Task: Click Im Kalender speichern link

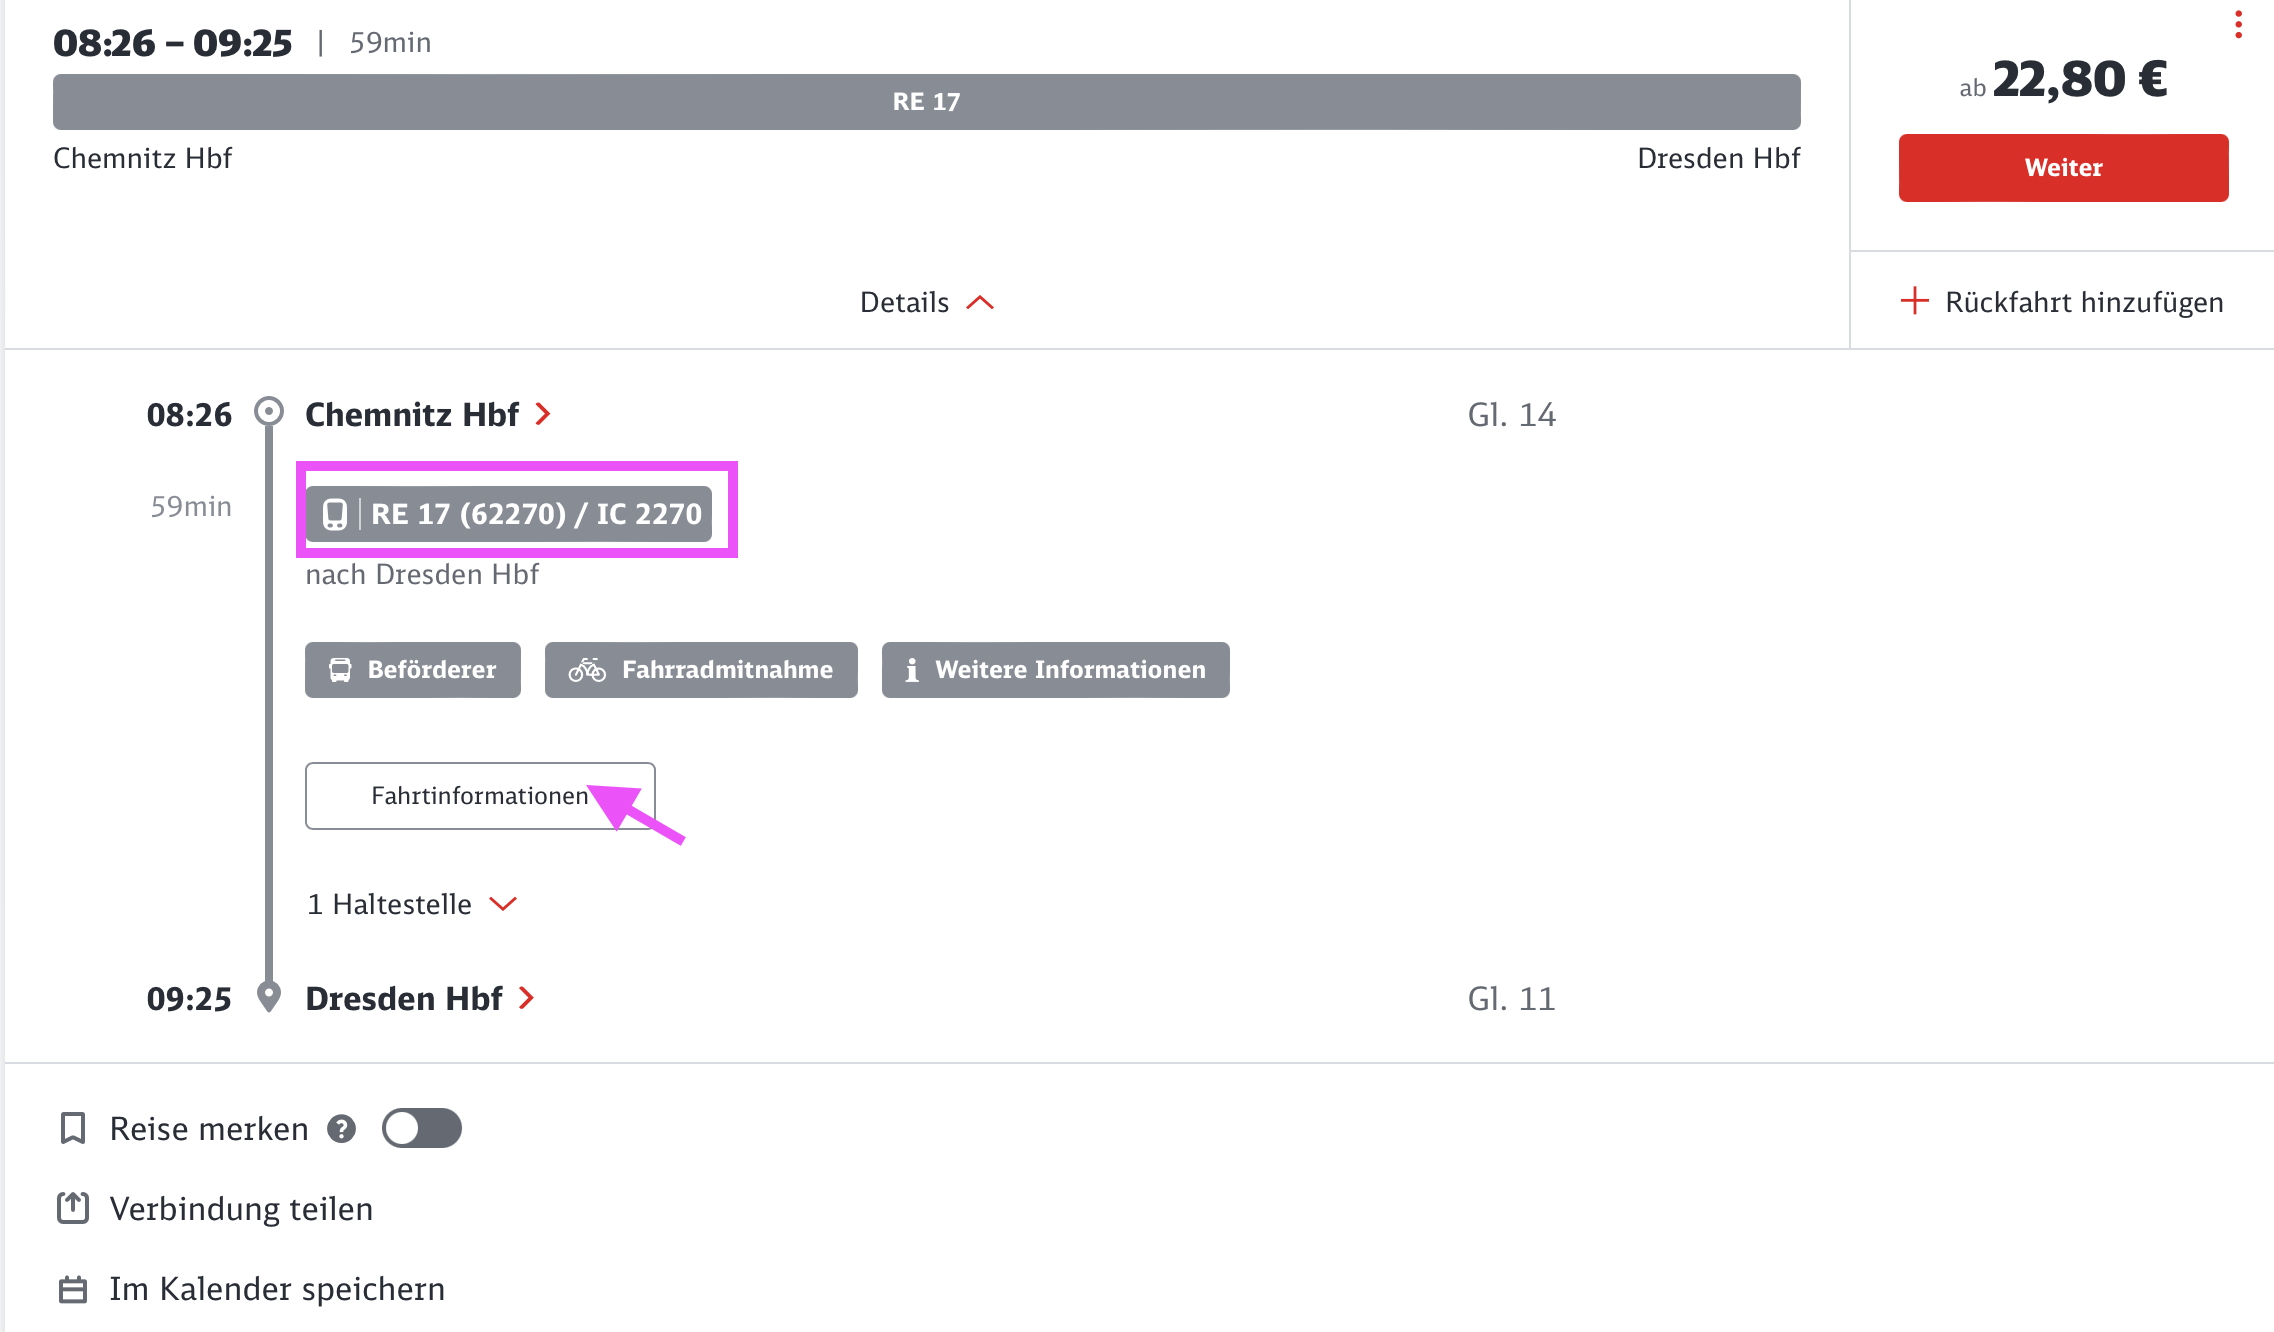Action: click(x=276, y=1289)
